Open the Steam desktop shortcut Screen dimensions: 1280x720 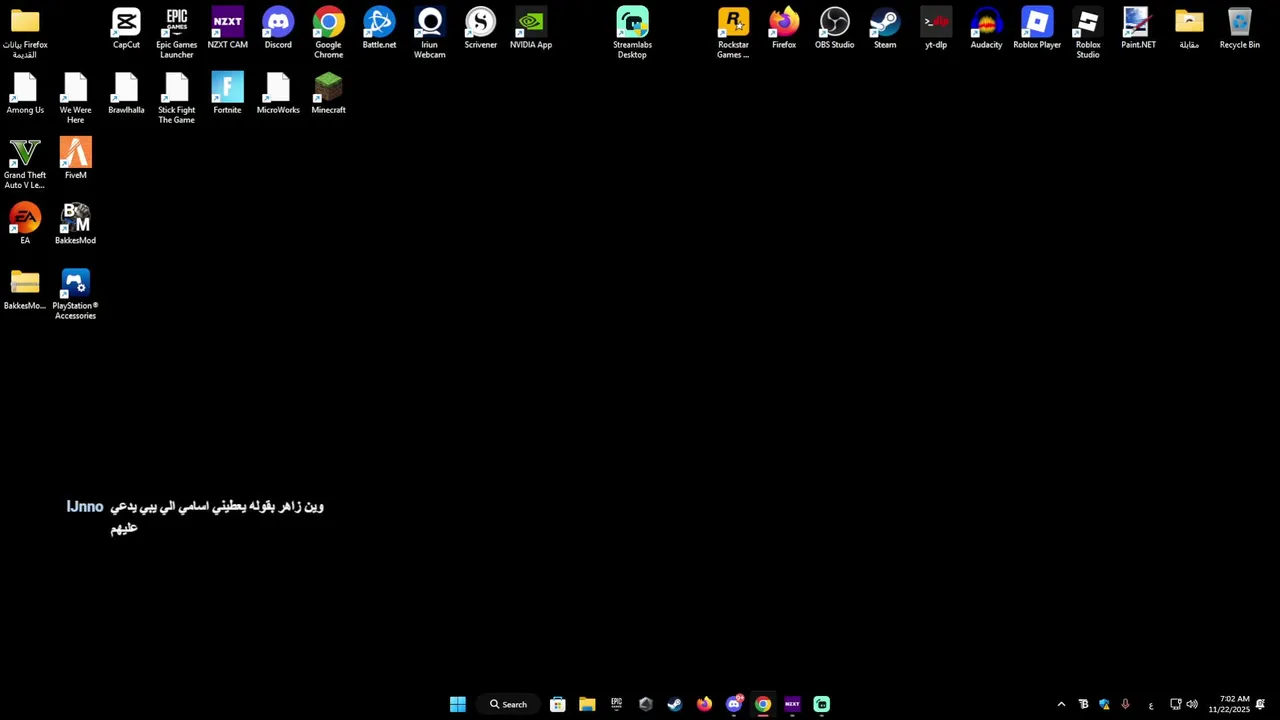tap(885, 29)
